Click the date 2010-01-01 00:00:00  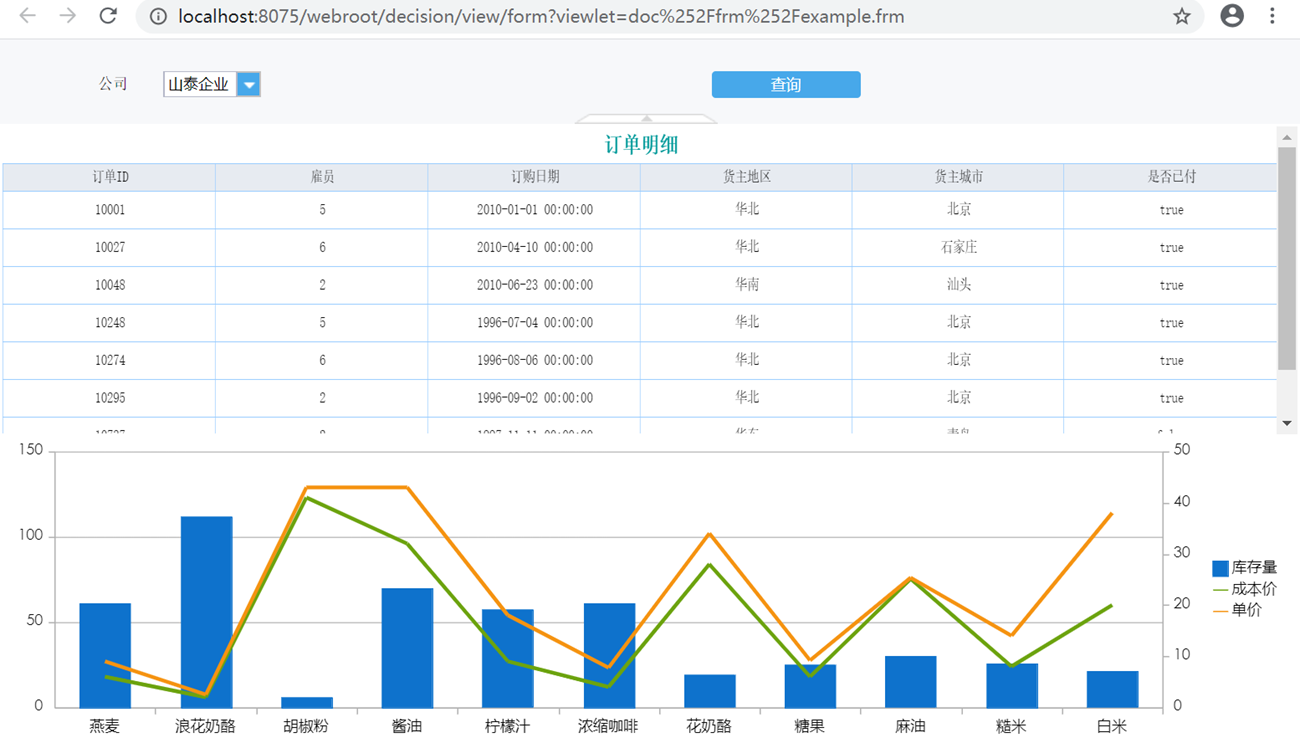tap(535, 210)
